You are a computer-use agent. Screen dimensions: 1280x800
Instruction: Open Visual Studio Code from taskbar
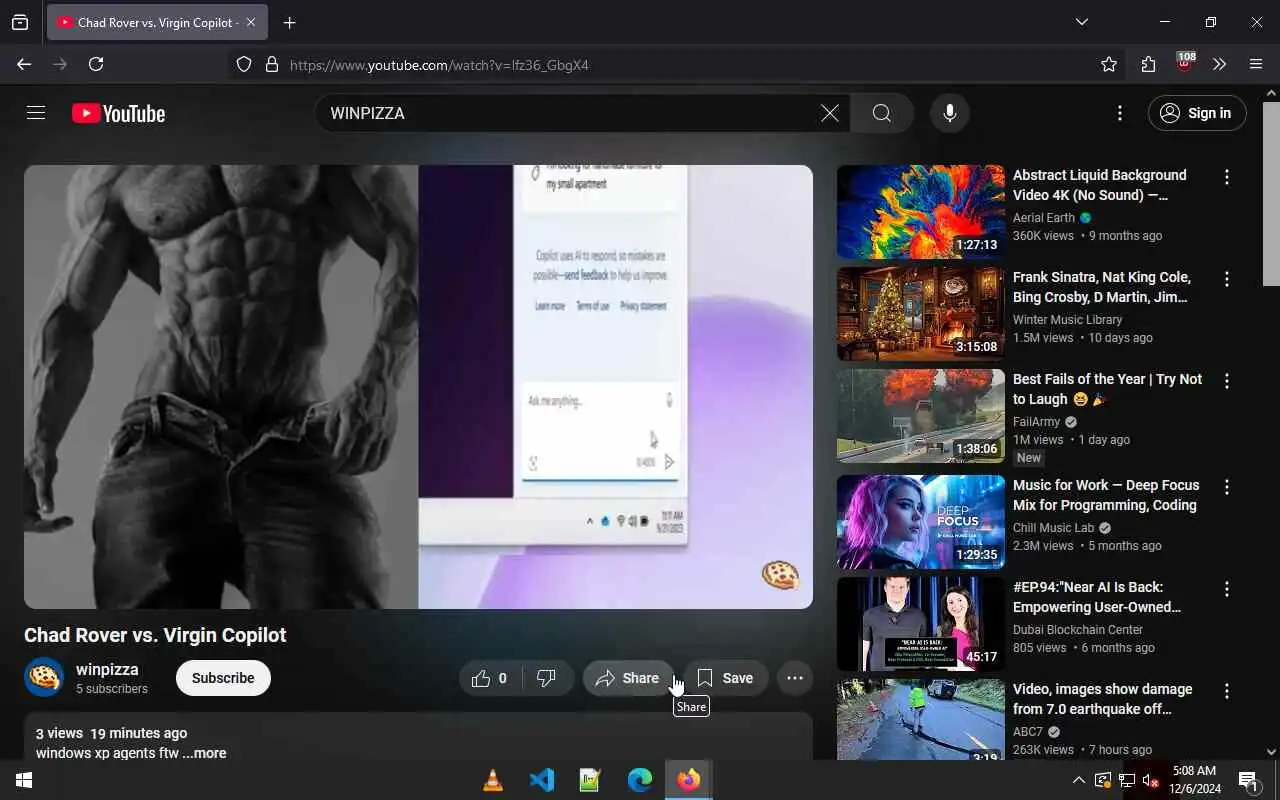(x=542, y=780)
